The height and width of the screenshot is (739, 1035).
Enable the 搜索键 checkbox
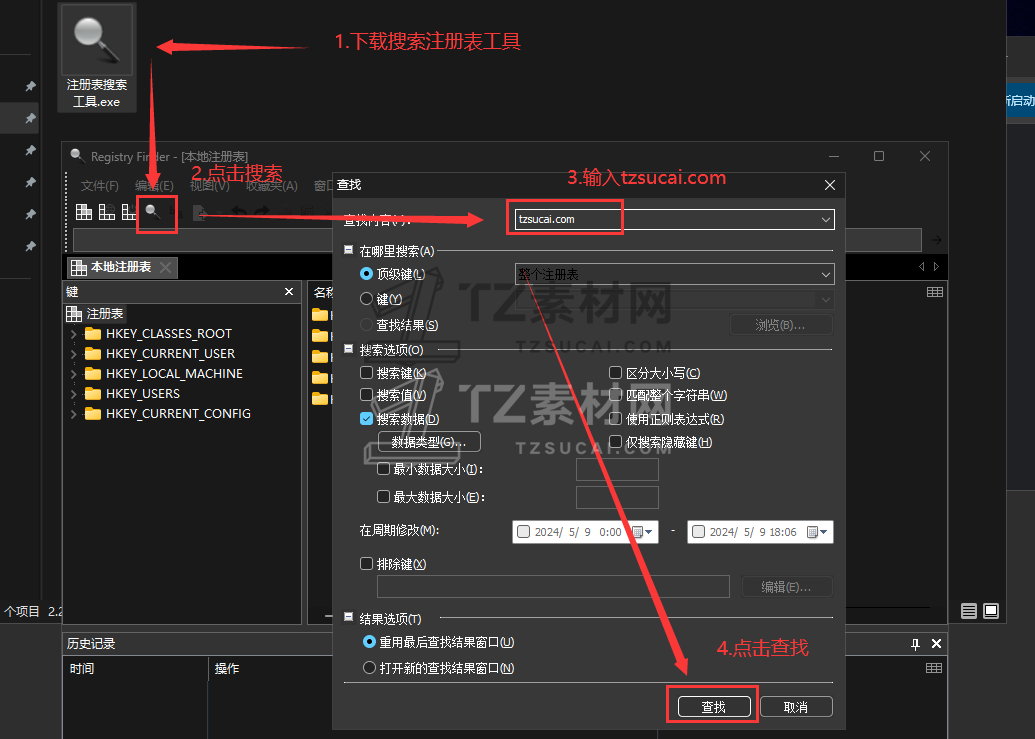pyautogui.click(x=366, y=373)
